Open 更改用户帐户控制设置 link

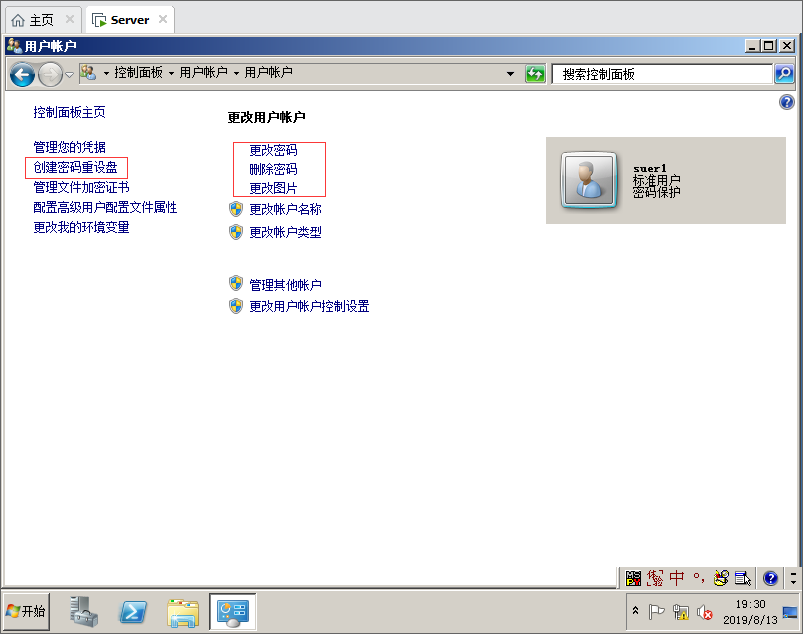(309, 306)
